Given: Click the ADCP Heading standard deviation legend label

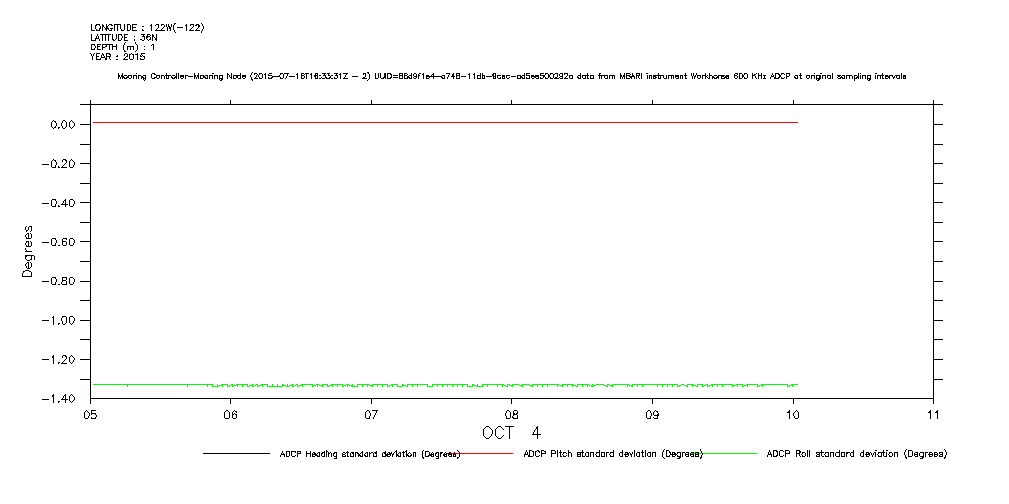Looking at the screenshot, I should tap(369, 454).
